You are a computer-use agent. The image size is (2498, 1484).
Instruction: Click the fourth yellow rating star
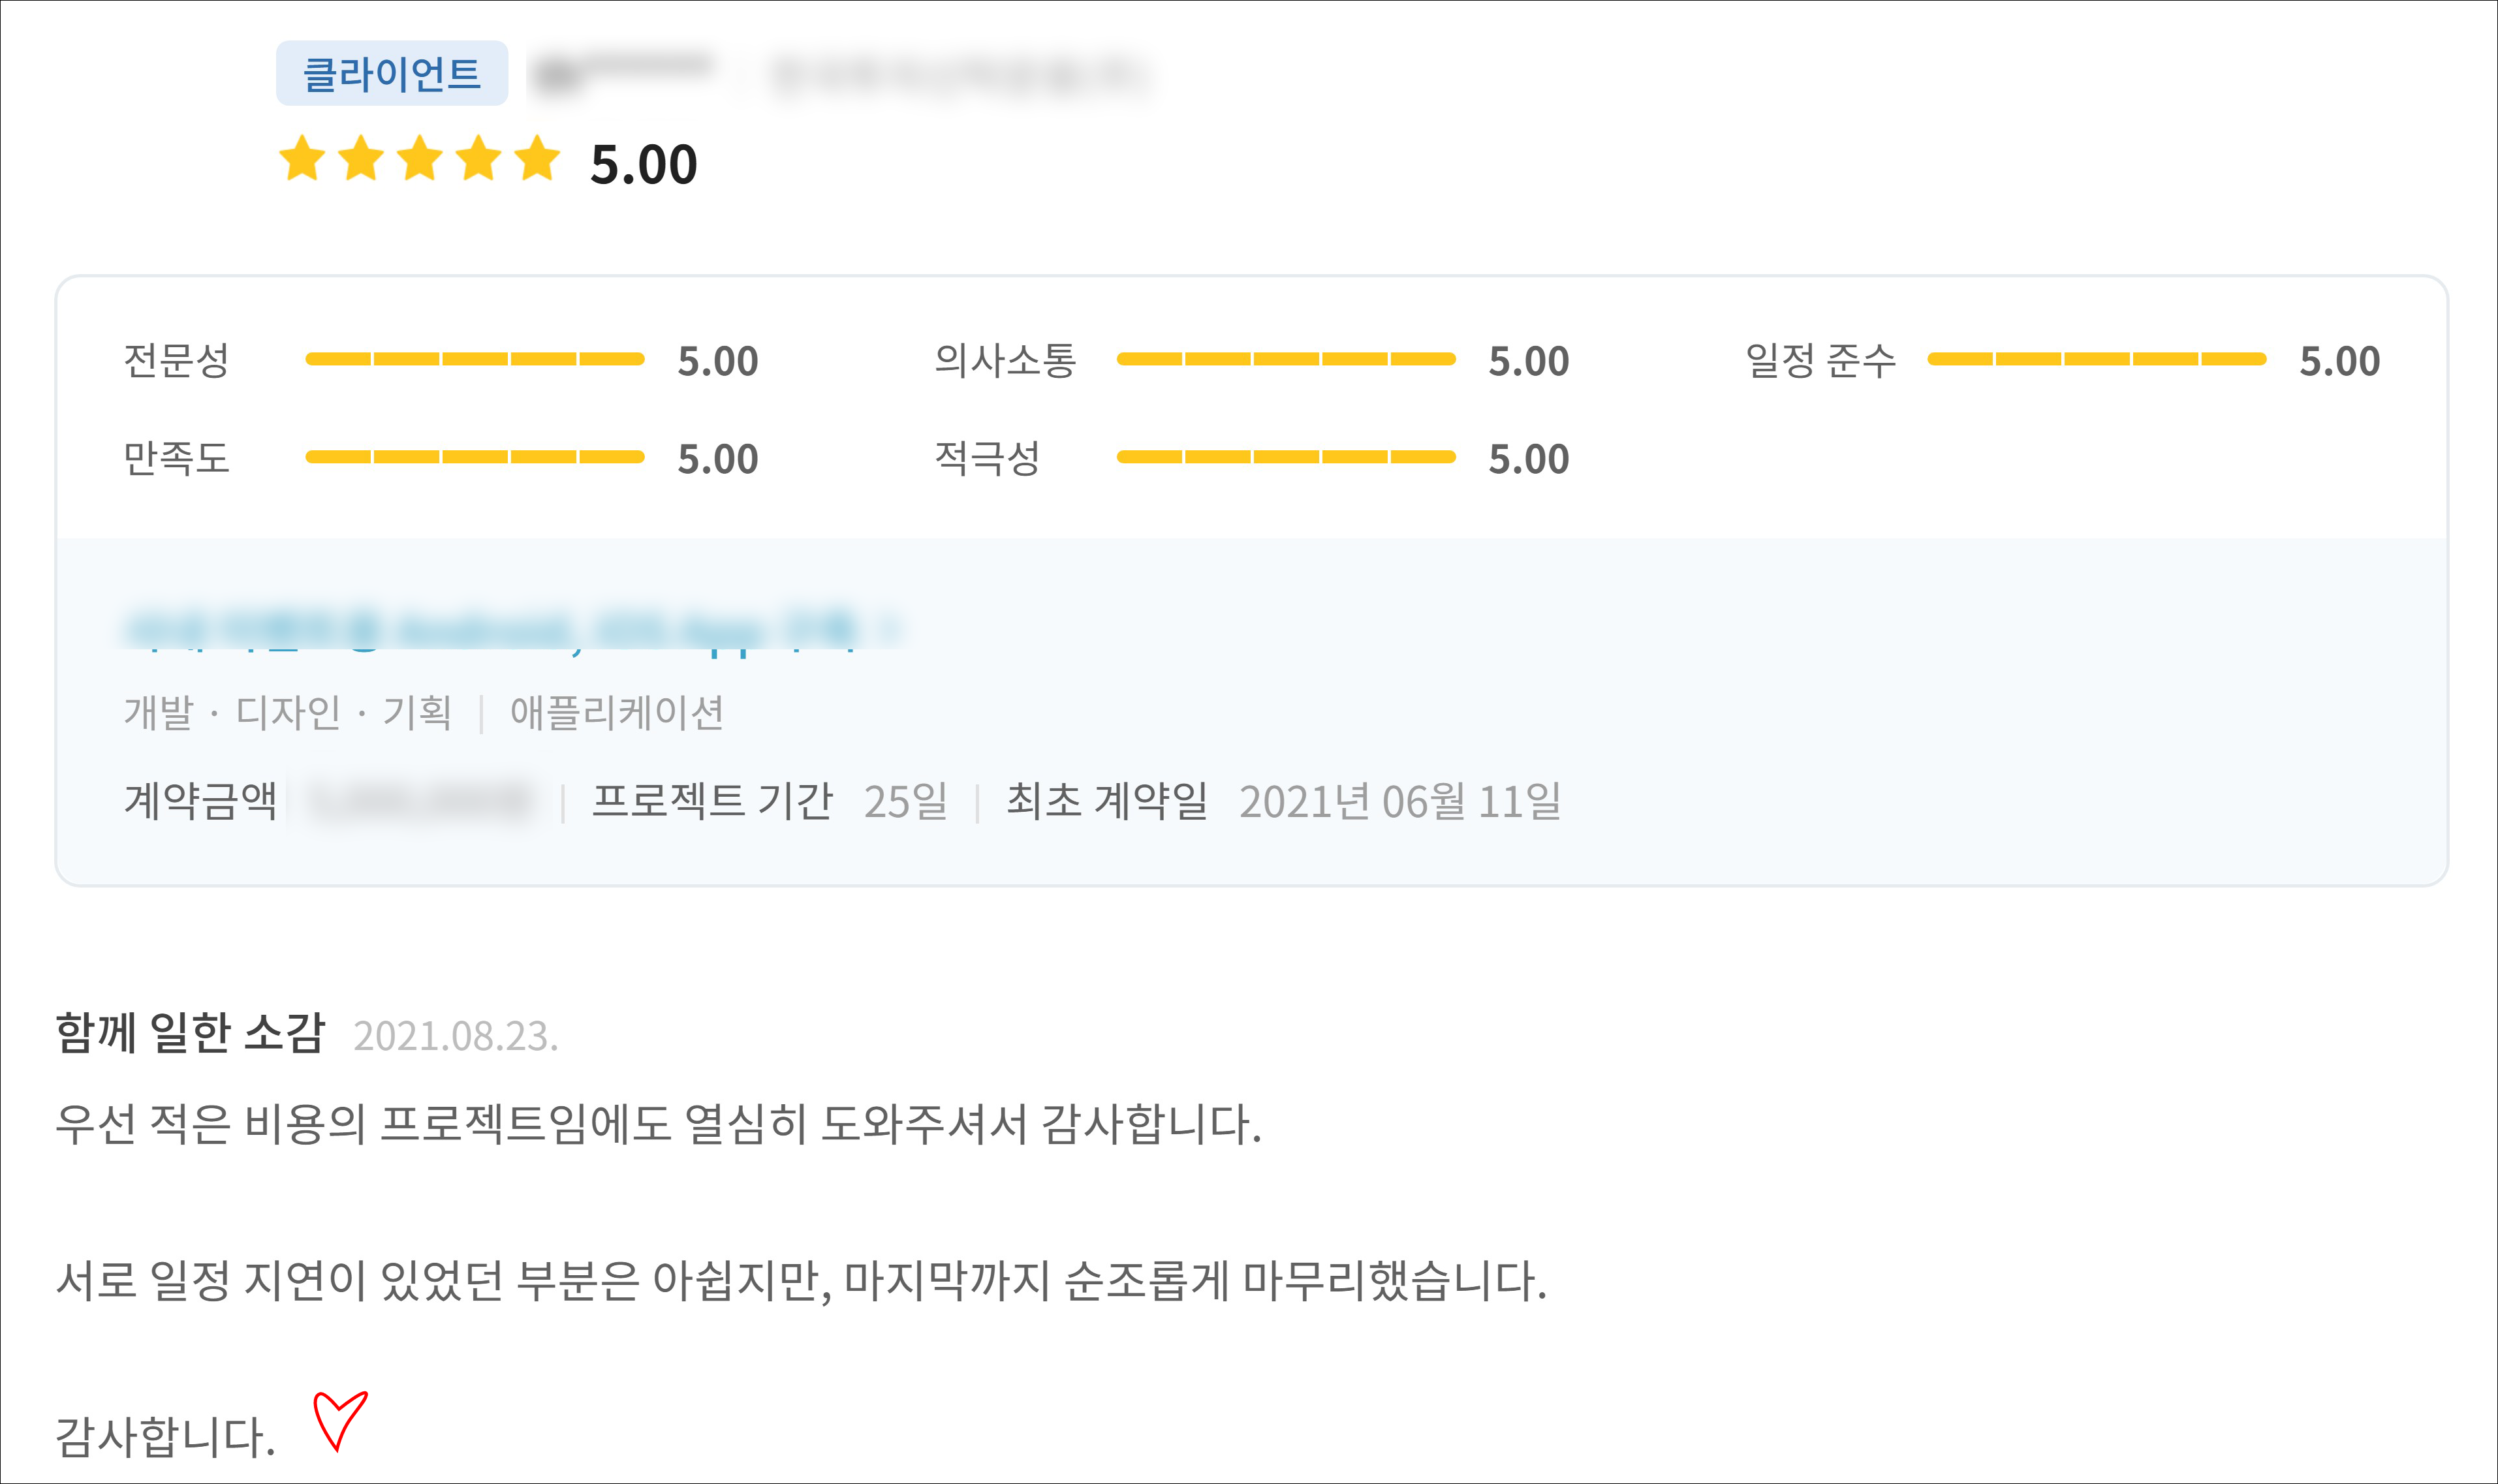point(479,159)
